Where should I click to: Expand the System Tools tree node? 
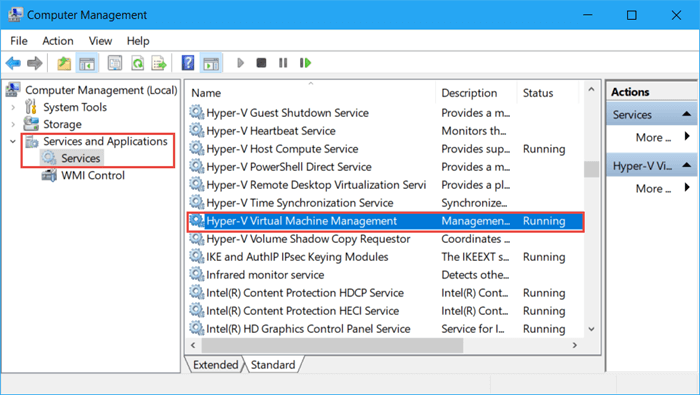click(13, 107)
